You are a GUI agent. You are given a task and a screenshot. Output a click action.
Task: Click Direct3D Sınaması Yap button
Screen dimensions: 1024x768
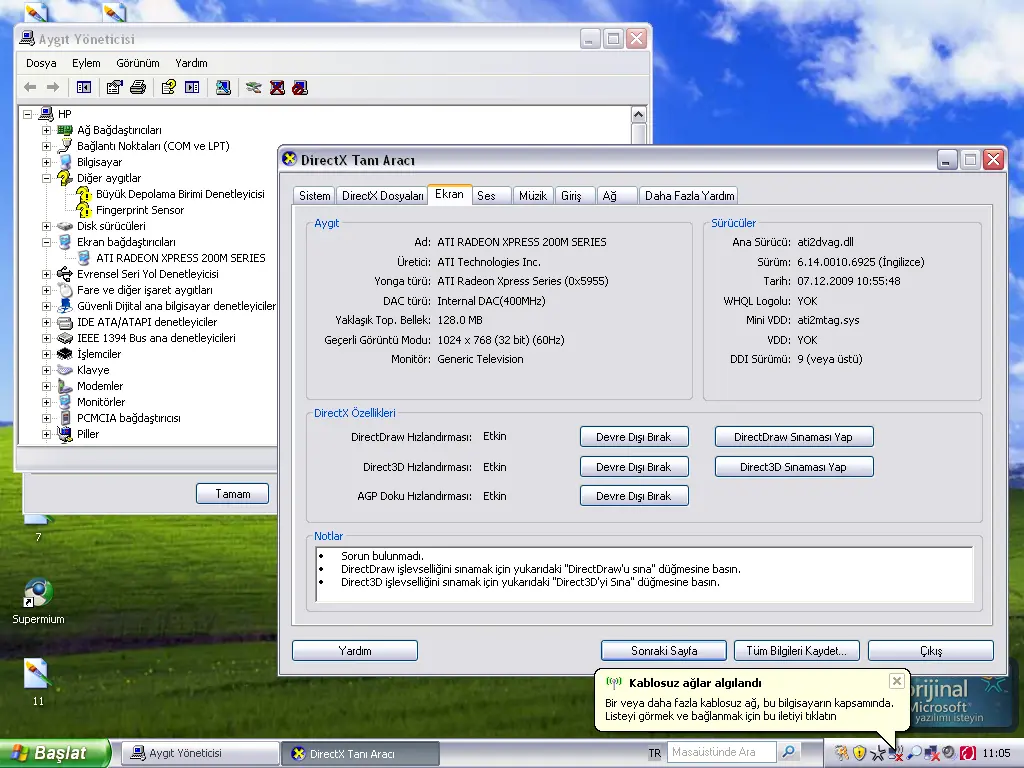793,467
